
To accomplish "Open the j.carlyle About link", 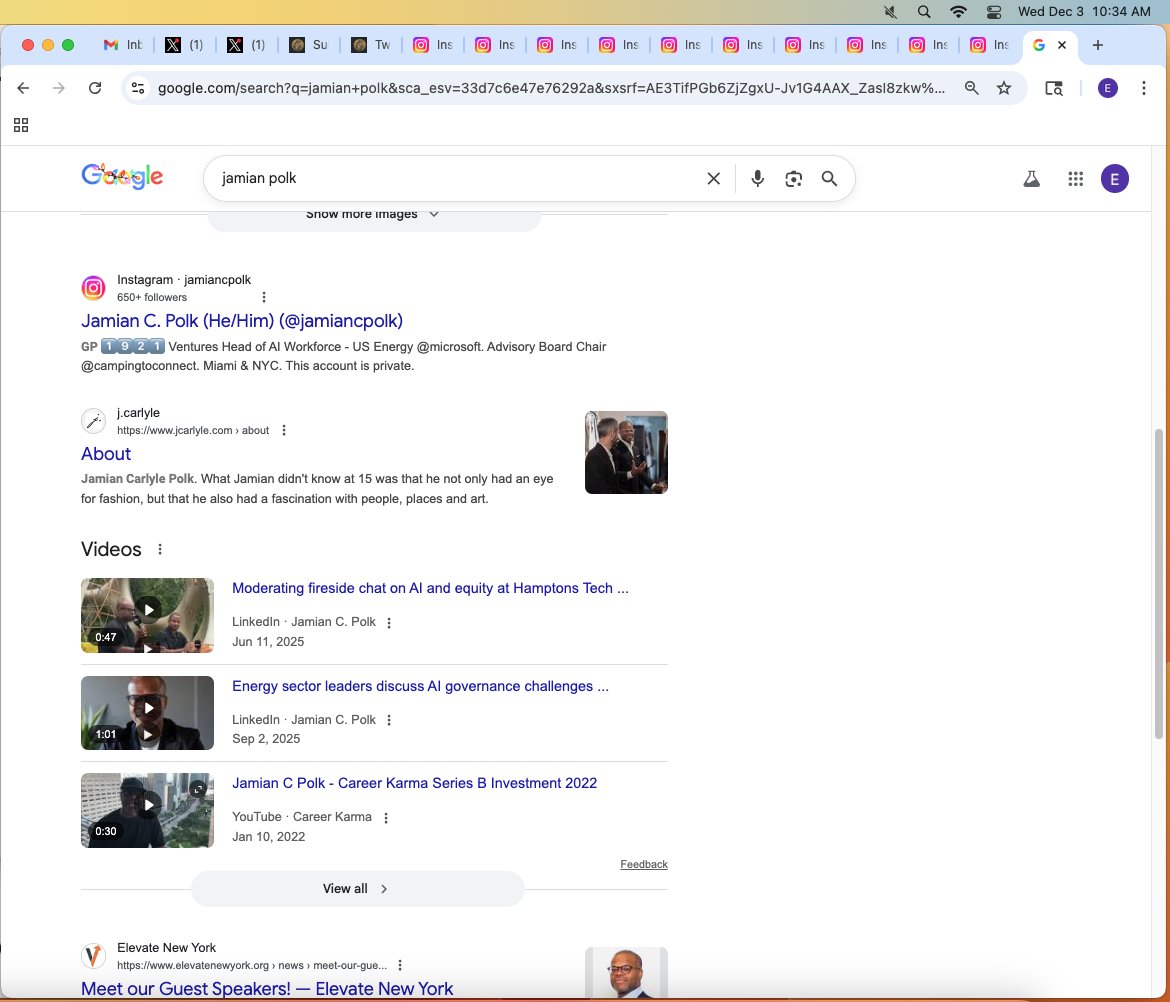I will 106,454.
